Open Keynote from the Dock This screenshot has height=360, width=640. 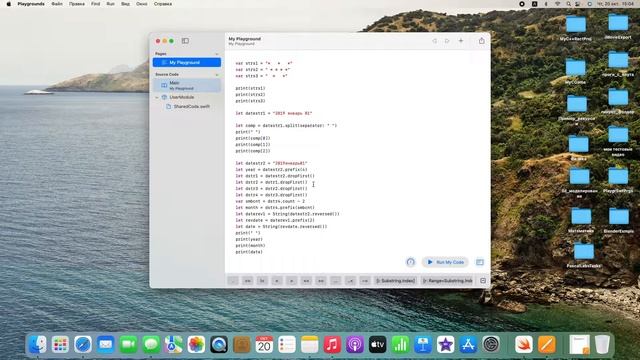[x=423, y=345]
